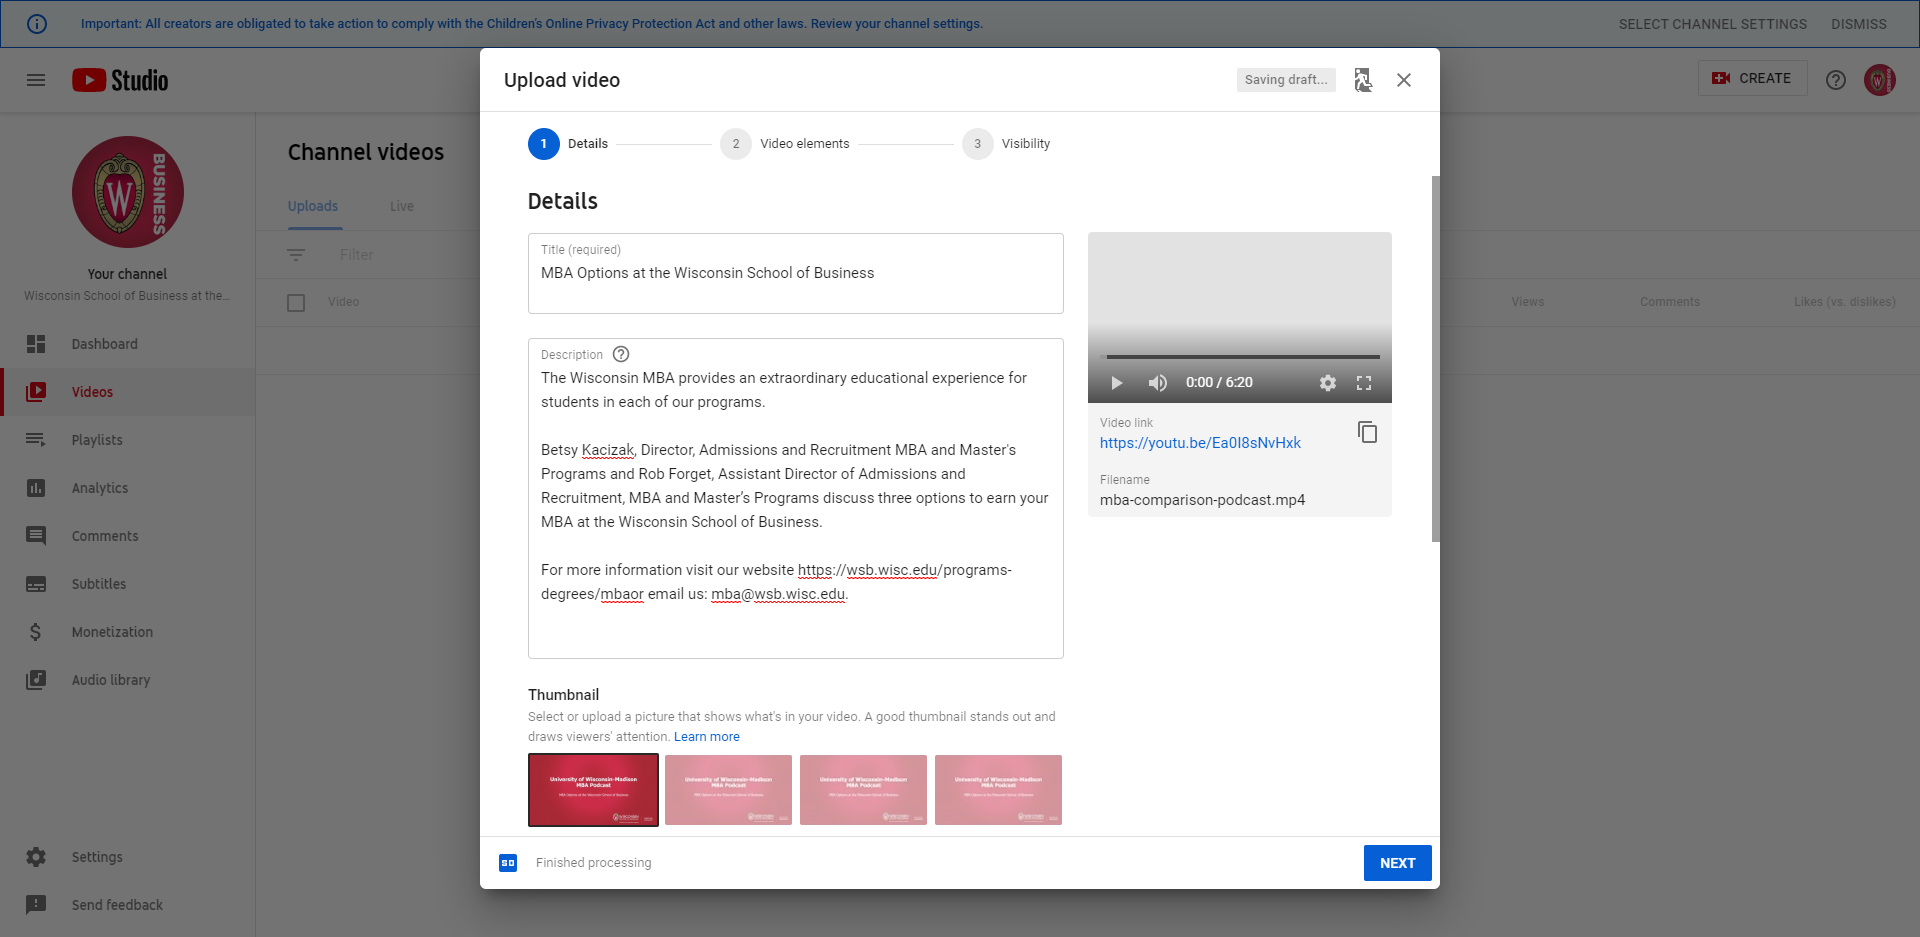Screen dimensions: 1920x937
Task: Select the first thumbnail option
Action: click(x=593, y=789)
